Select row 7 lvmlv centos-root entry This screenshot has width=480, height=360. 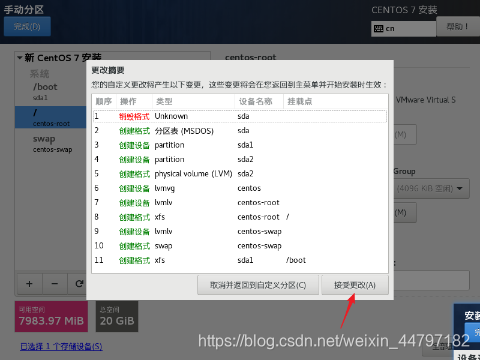[240, 203]
